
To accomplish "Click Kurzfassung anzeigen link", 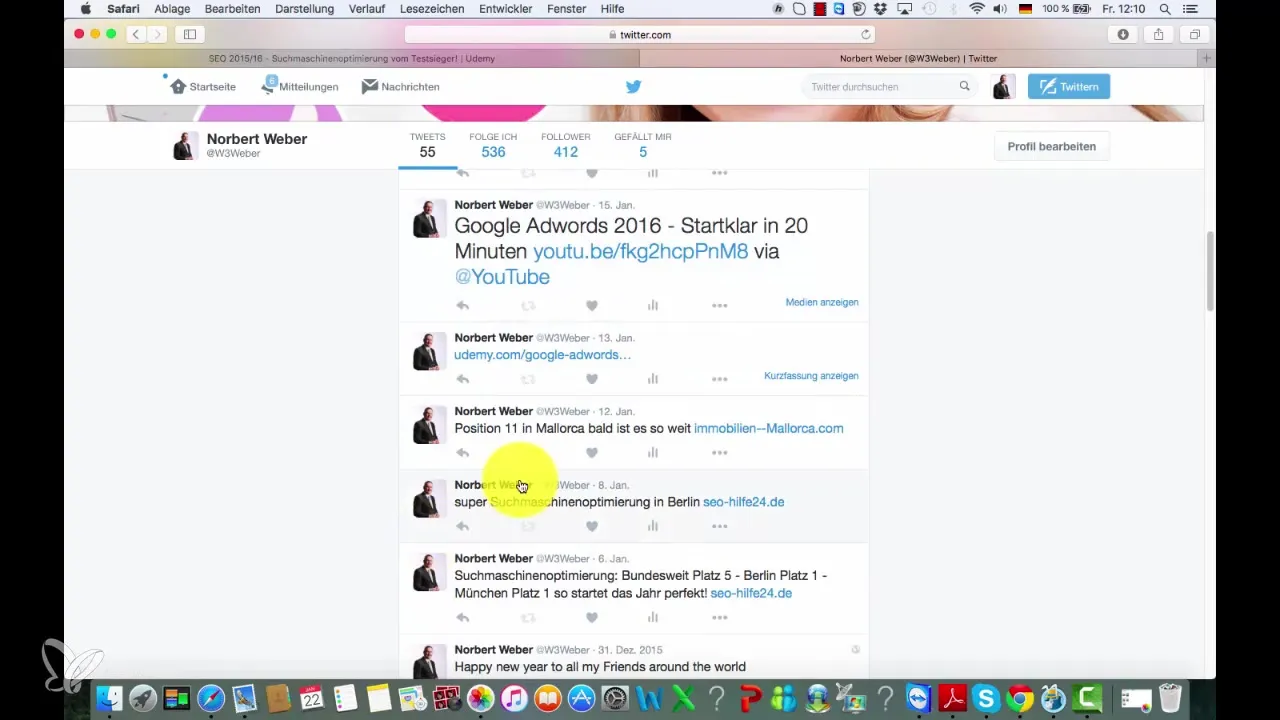I will tap(811, 376).
